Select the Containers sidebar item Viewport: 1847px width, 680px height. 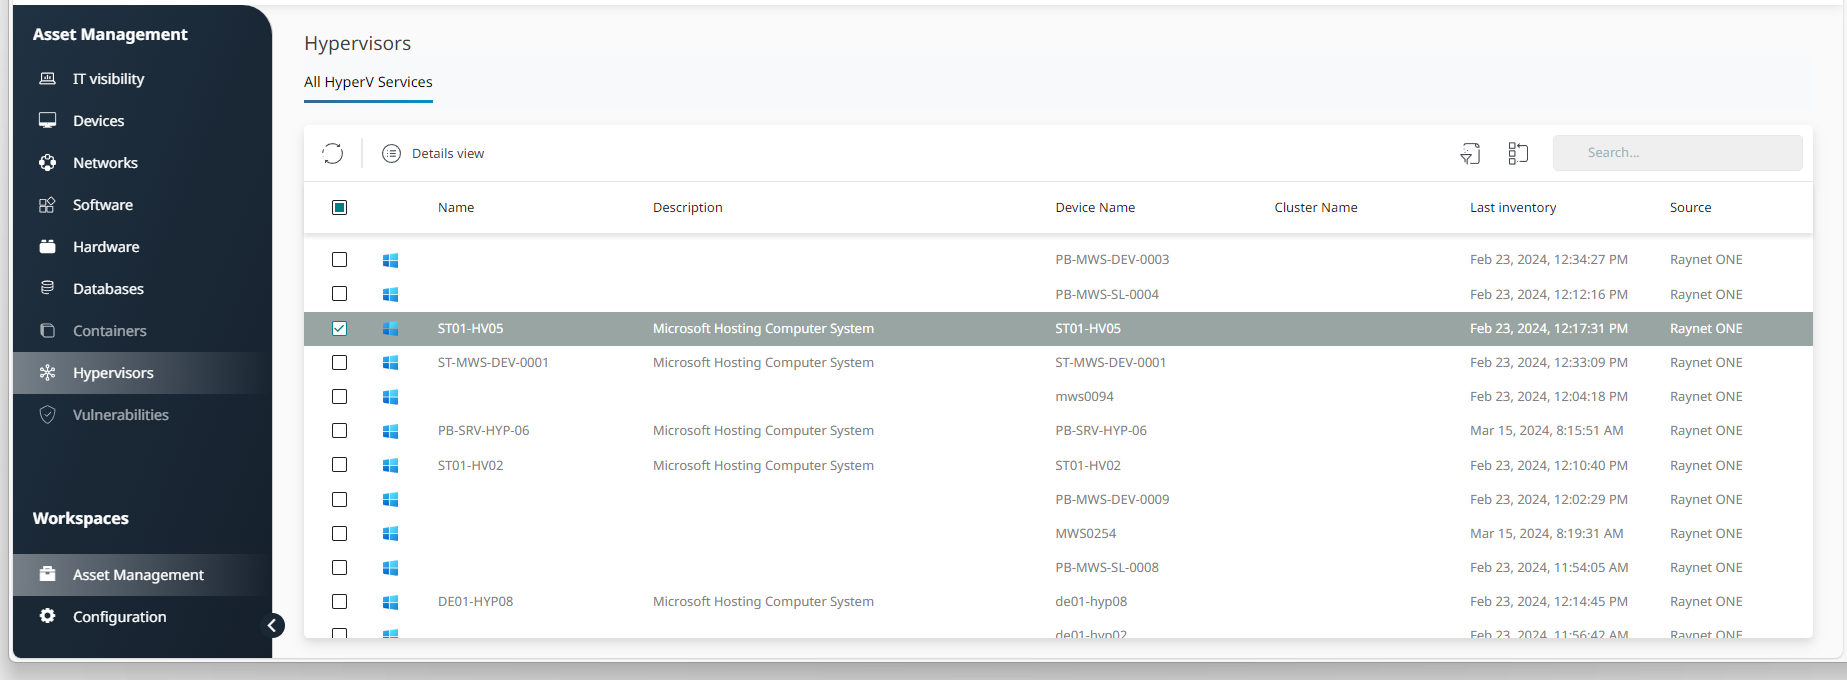coord(109,331)
